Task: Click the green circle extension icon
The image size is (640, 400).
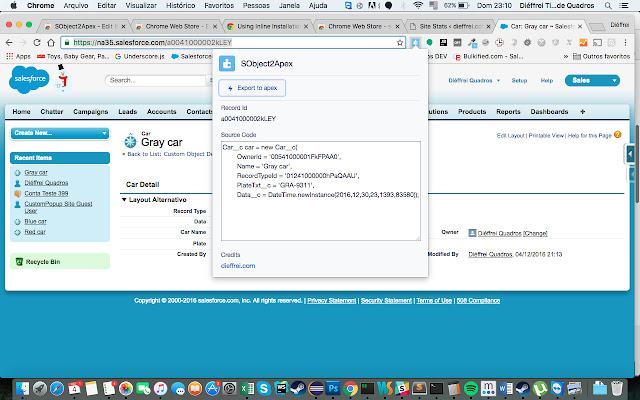Action: click(429, 42)
